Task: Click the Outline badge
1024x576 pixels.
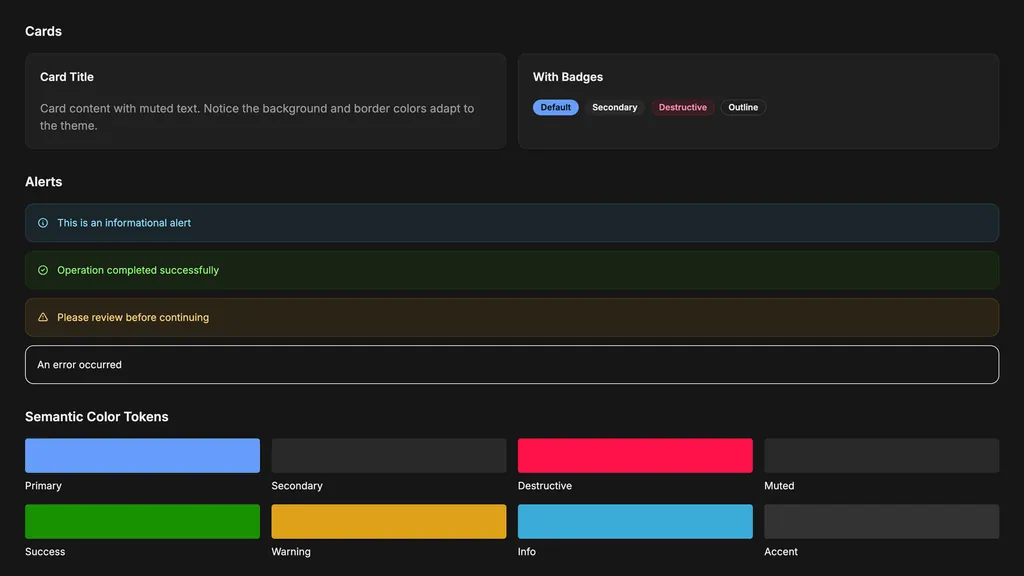Action: click(743, 107)
